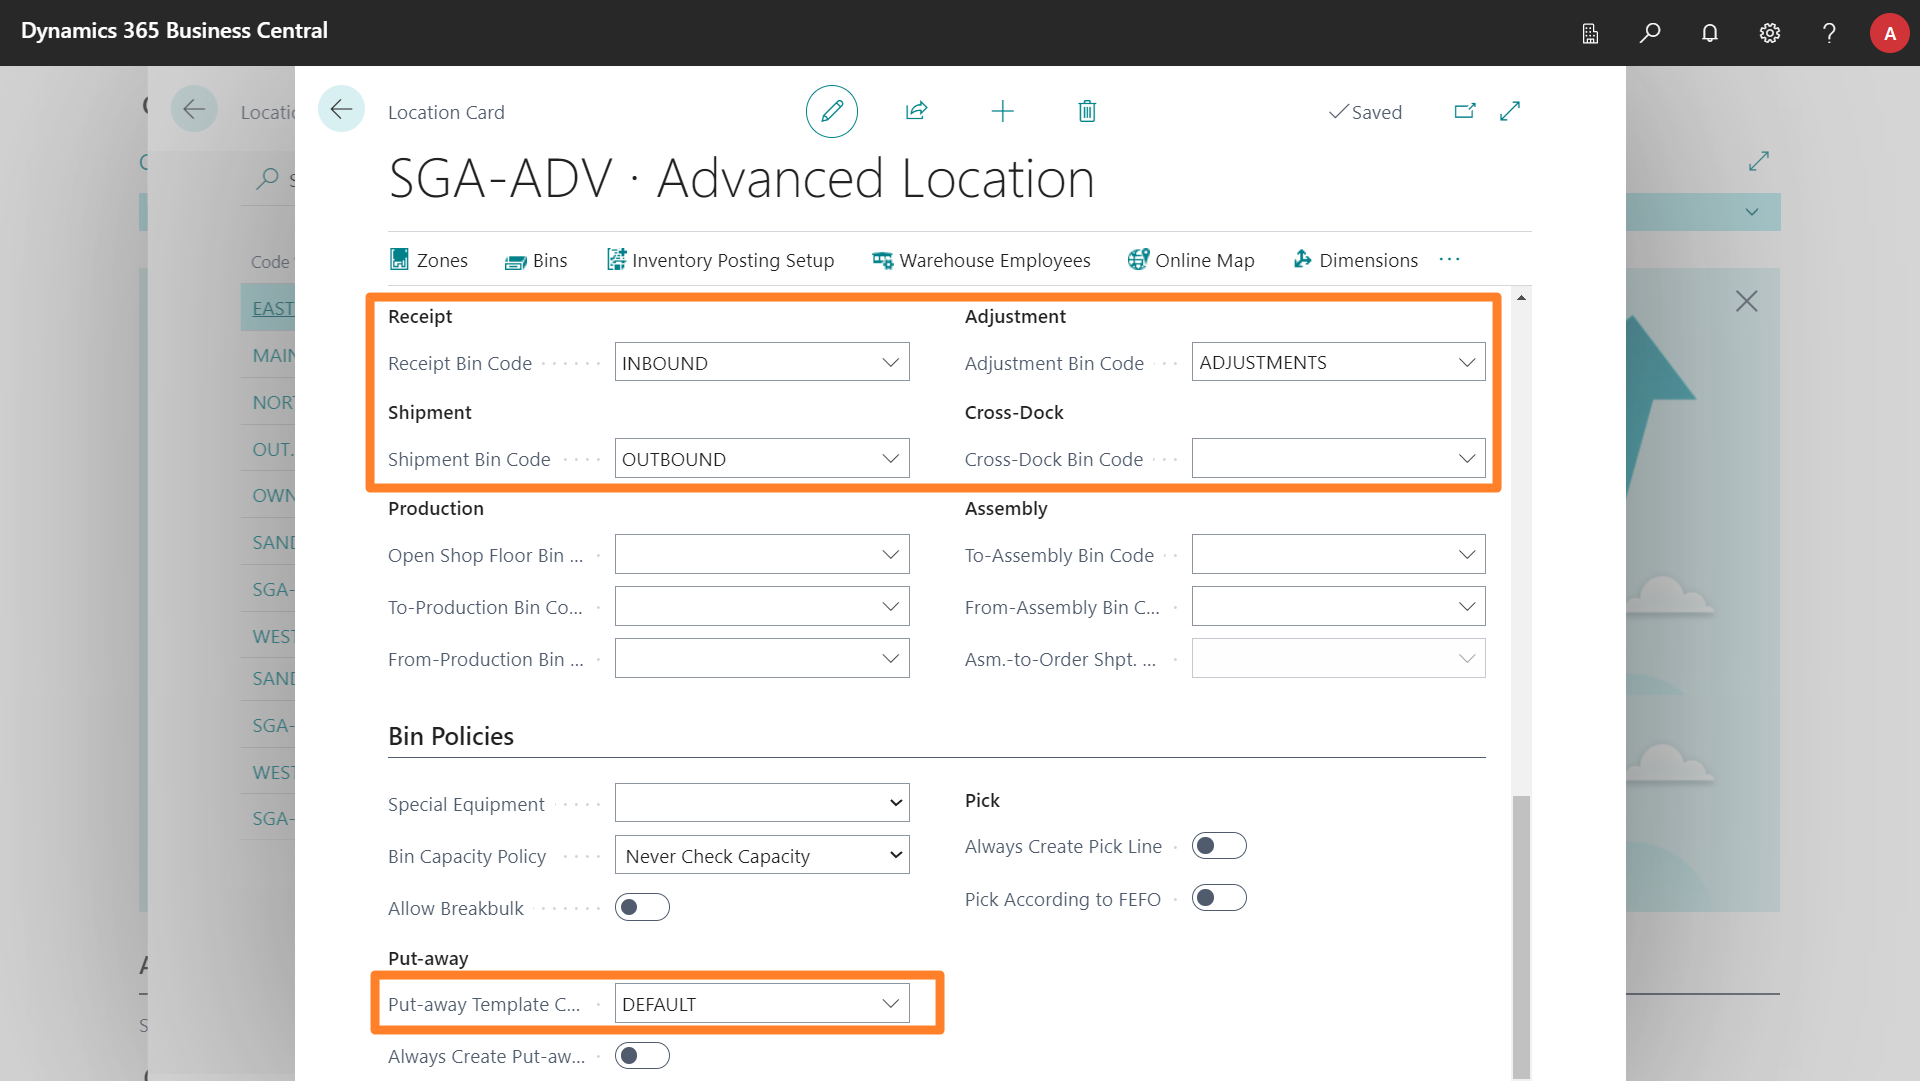The width and height of the screenshot is (1920, 1081).
Task: Click search magnifier in background Locations list
Action: pos(267,179)
